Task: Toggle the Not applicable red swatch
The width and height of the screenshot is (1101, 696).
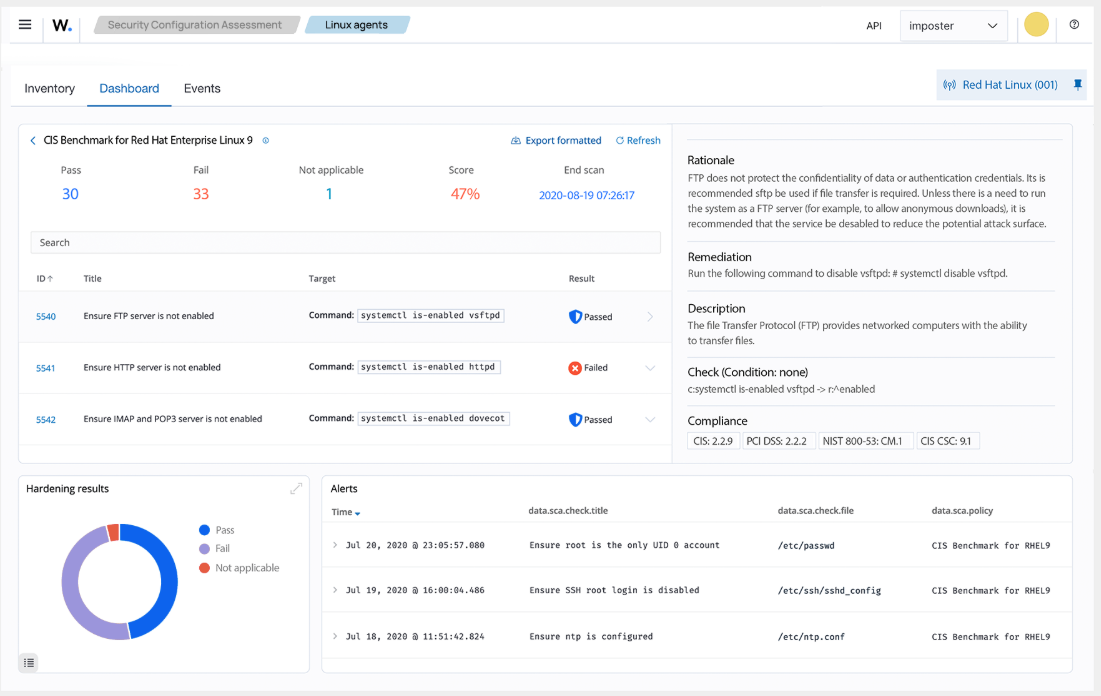Action: click(x=204, y=567)
